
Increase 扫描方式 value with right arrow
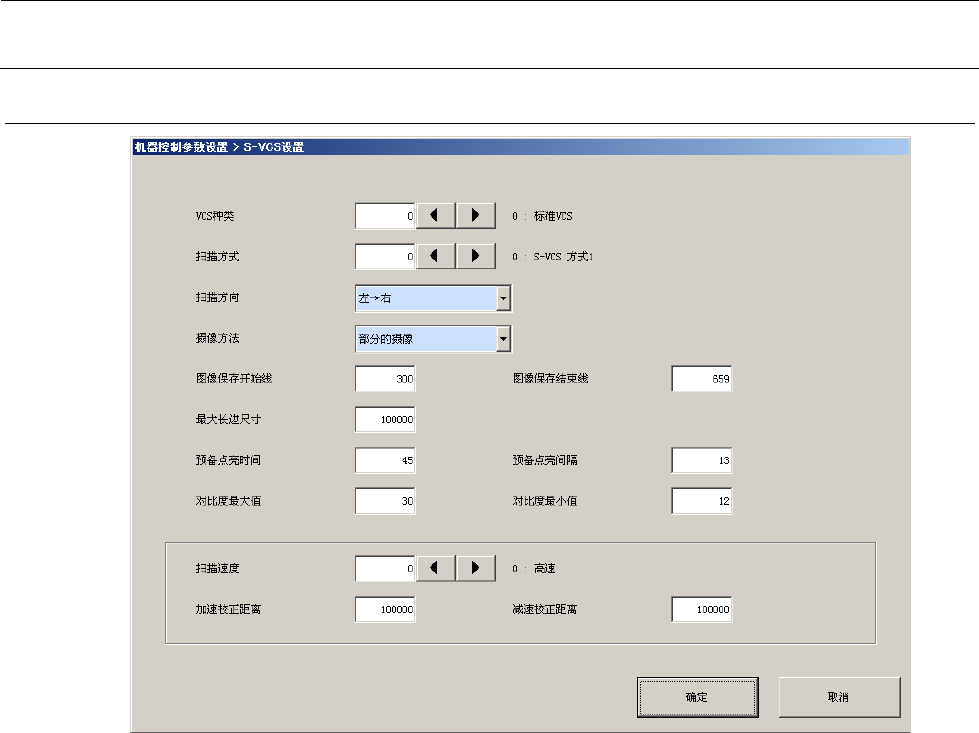[x=476, y=257]
